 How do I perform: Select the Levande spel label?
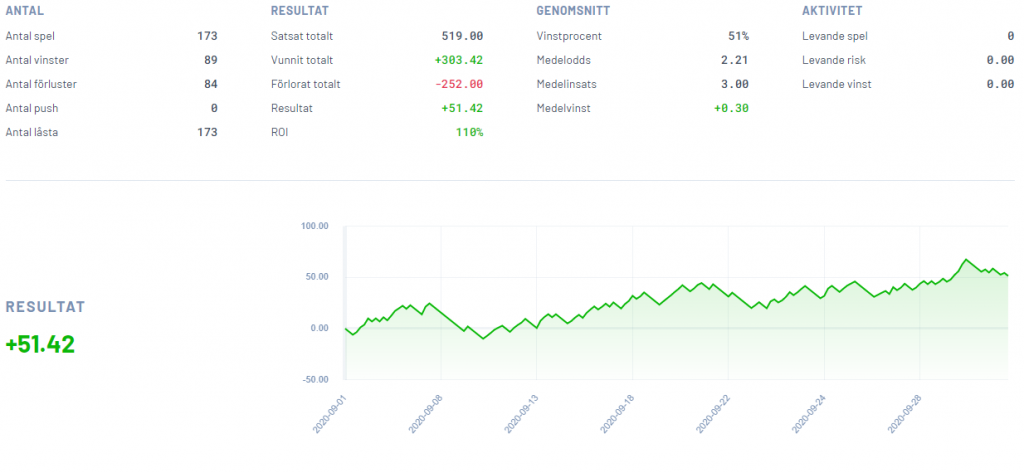(x=837, y=36)
